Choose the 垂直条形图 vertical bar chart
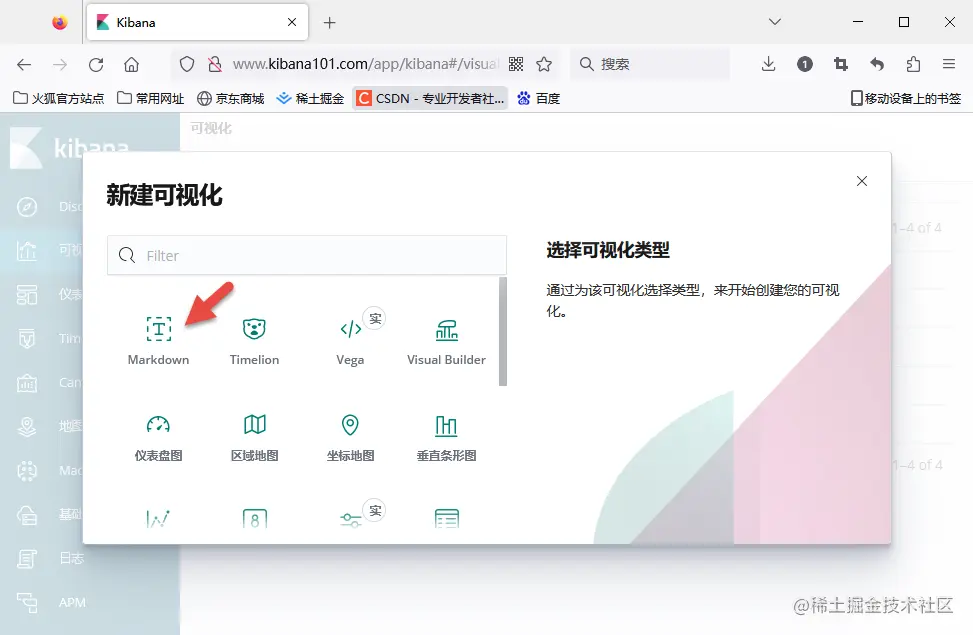 click(x=446, y=437)
